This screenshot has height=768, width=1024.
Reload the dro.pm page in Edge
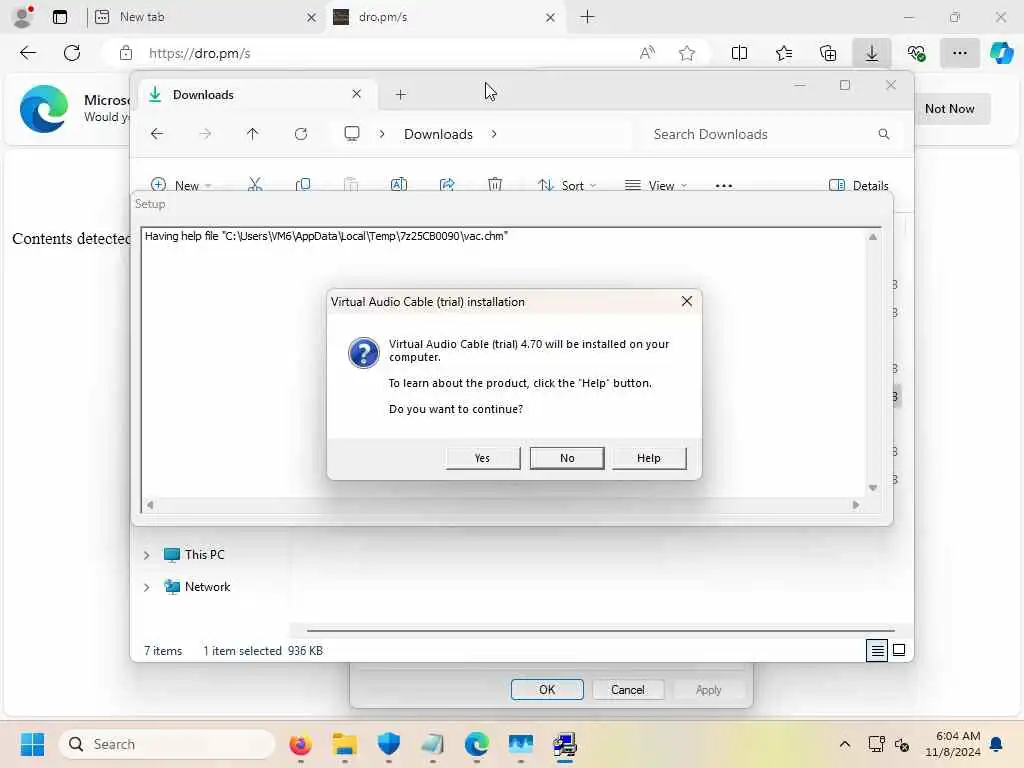(x=72, y=53)
